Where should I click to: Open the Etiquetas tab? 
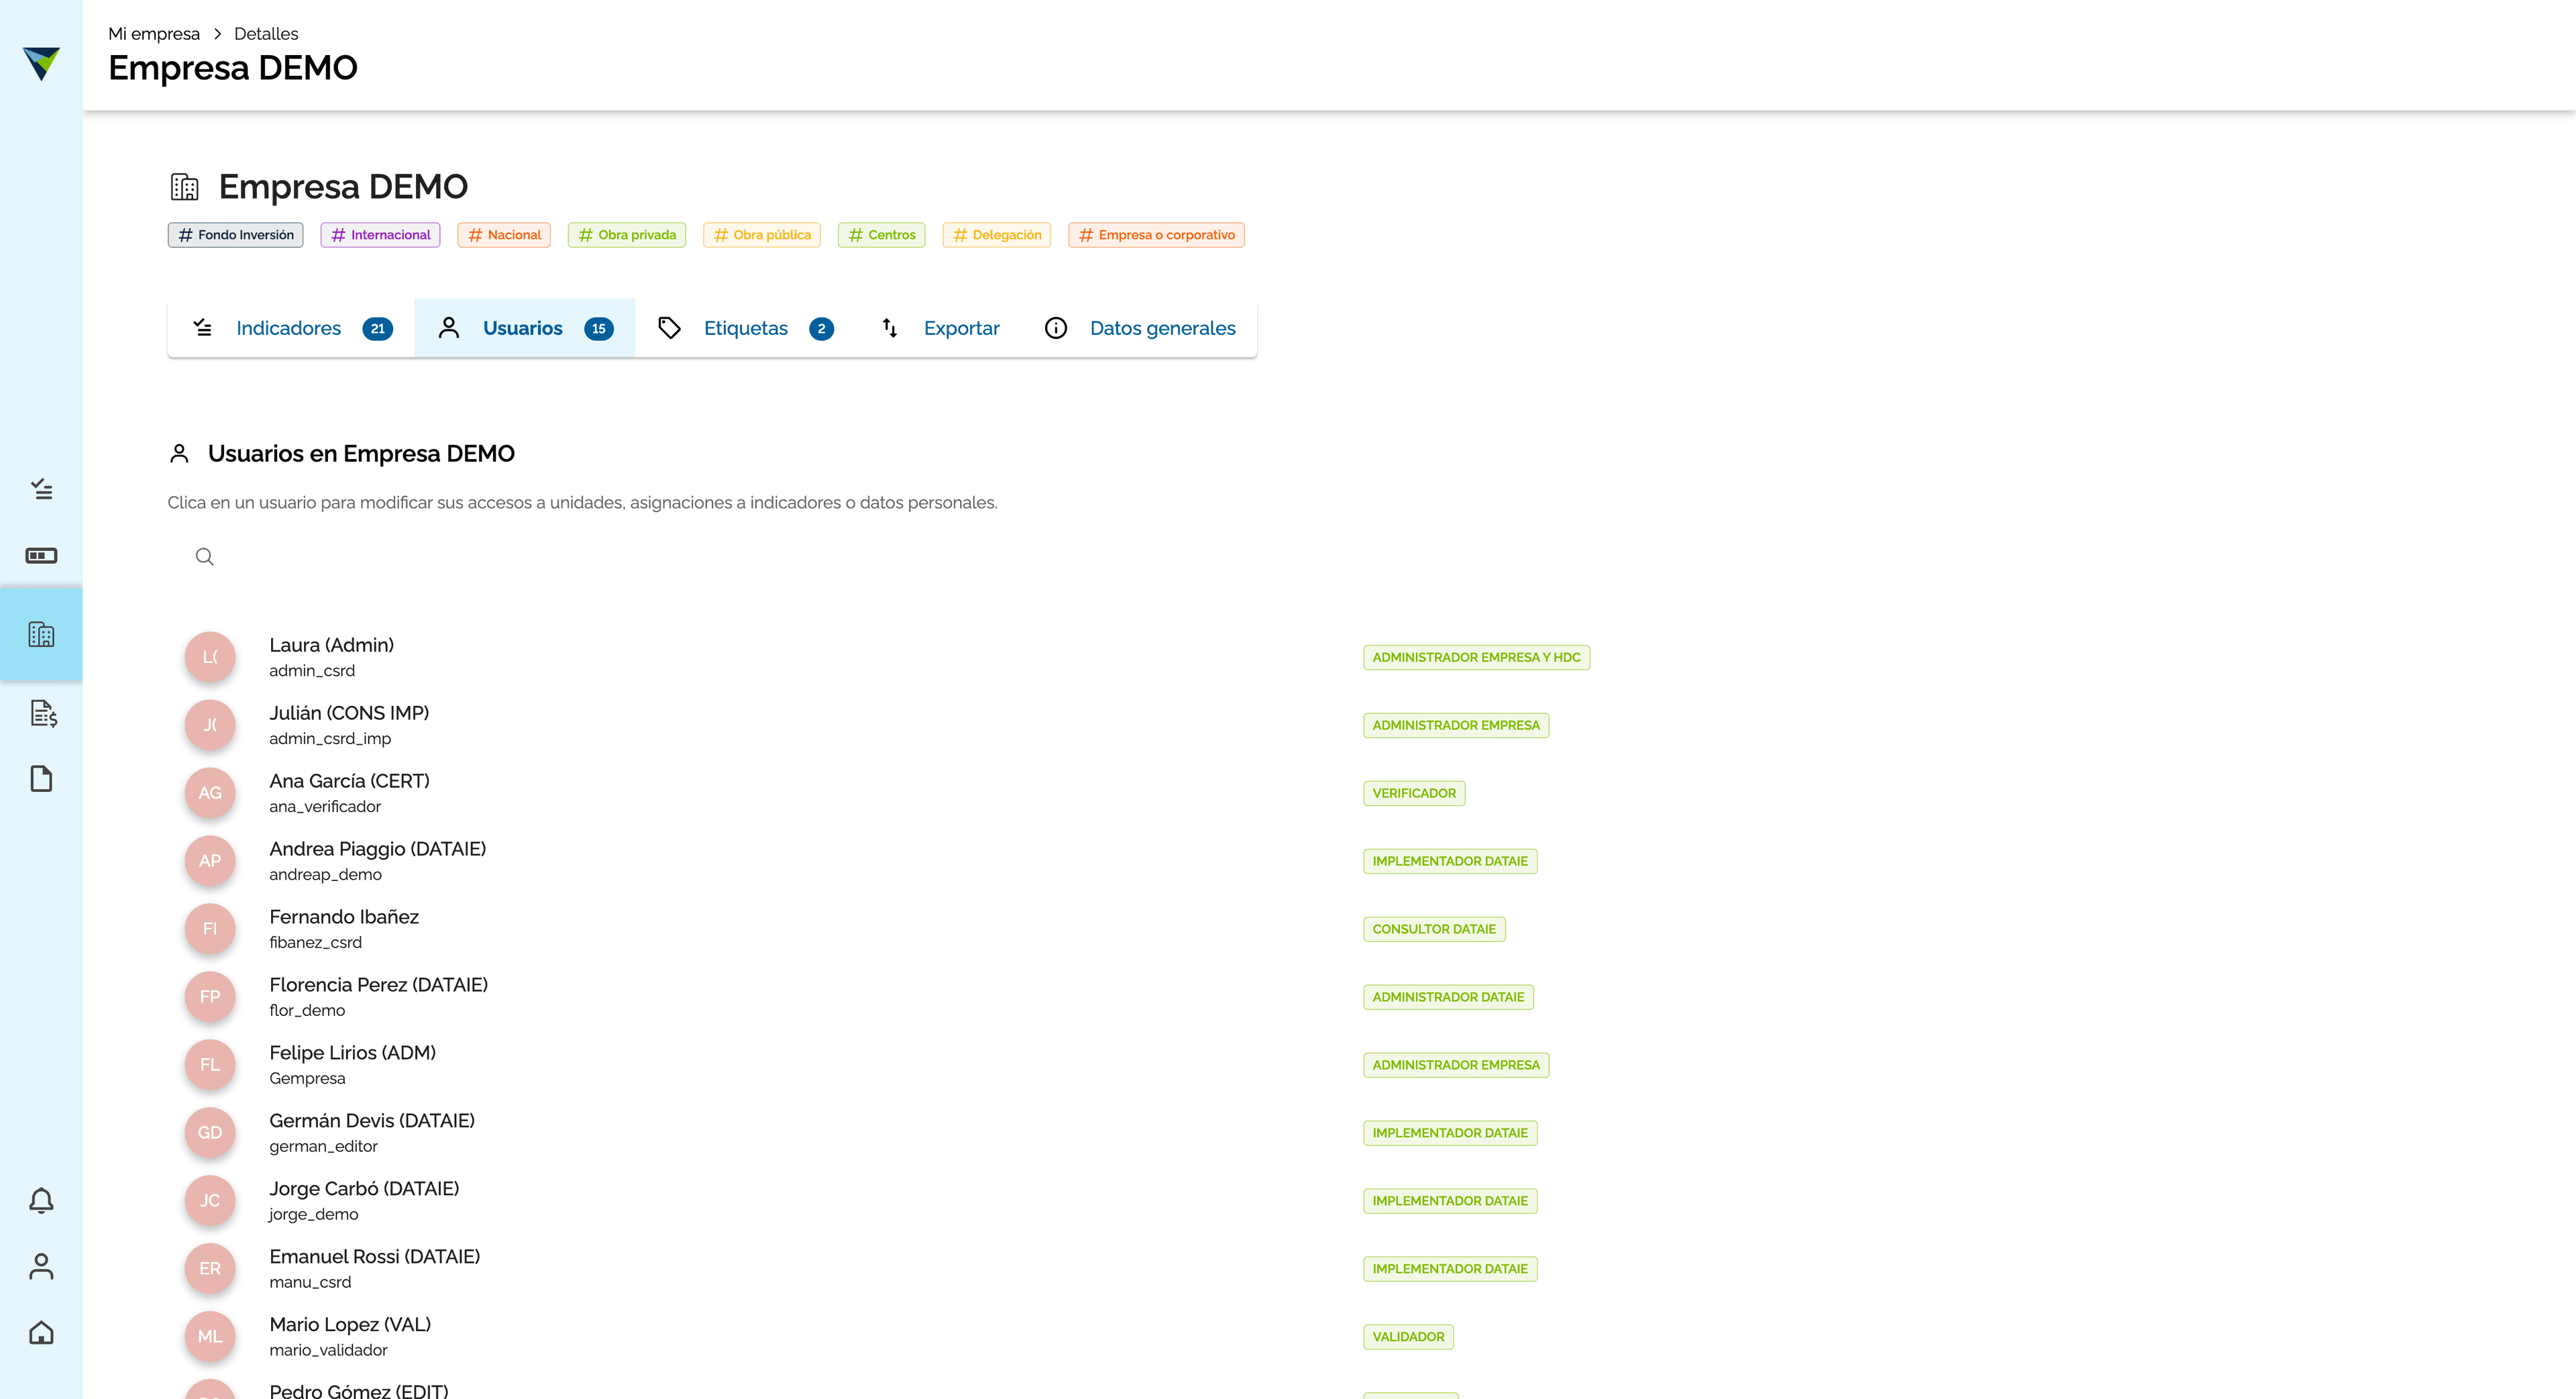click(745, 328)
